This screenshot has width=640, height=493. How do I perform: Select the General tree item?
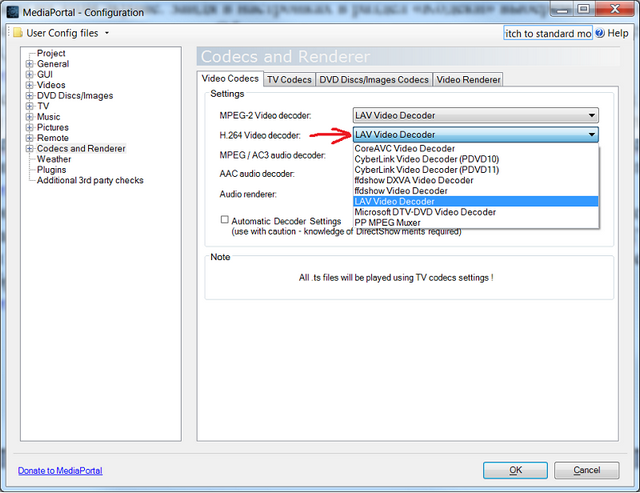(x=53, y=64)
